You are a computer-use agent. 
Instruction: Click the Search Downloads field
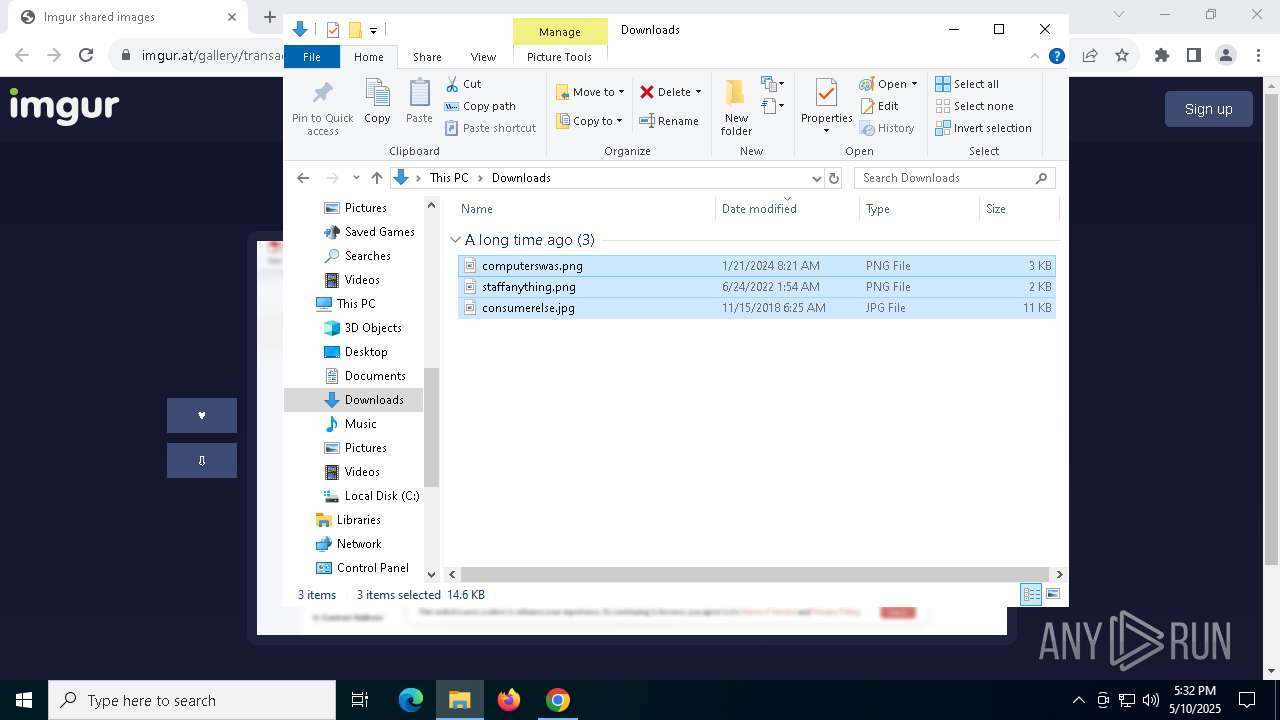point(954,178)
